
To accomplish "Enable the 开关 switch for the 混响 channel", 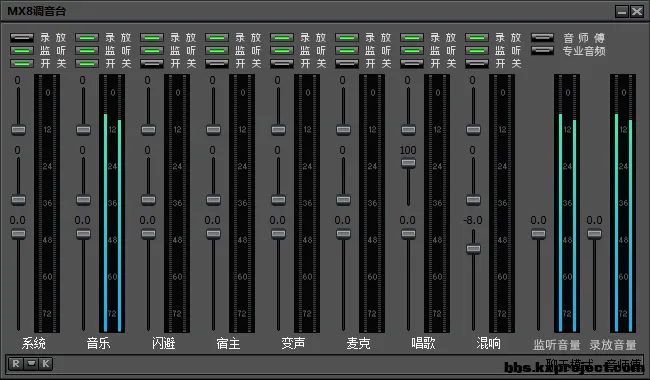I will 477,64.
